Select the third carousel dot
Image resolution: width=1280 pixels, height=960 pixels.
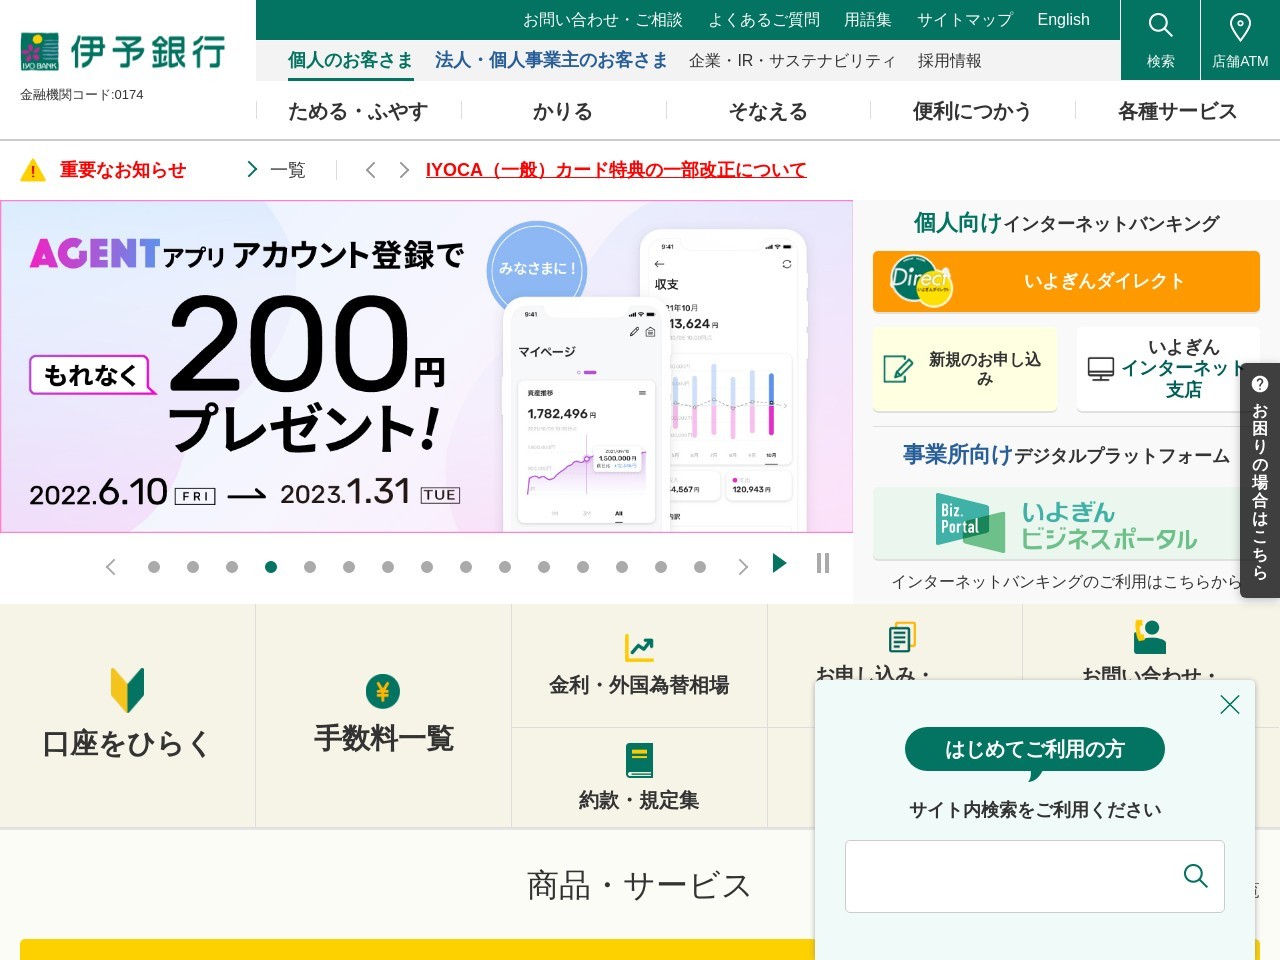232,567
